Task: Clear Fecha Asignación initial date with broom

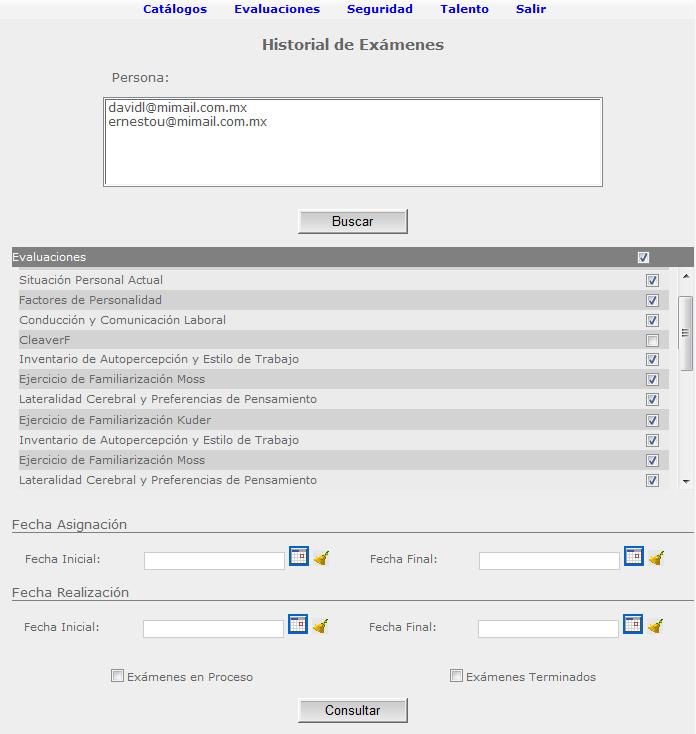Action: (x=322, y=558)
